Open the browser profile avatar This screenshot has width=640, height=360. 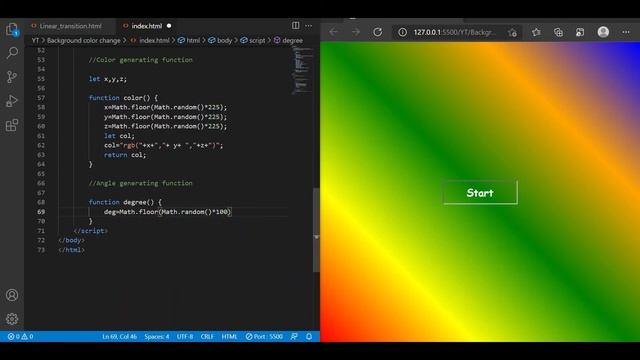603,32
